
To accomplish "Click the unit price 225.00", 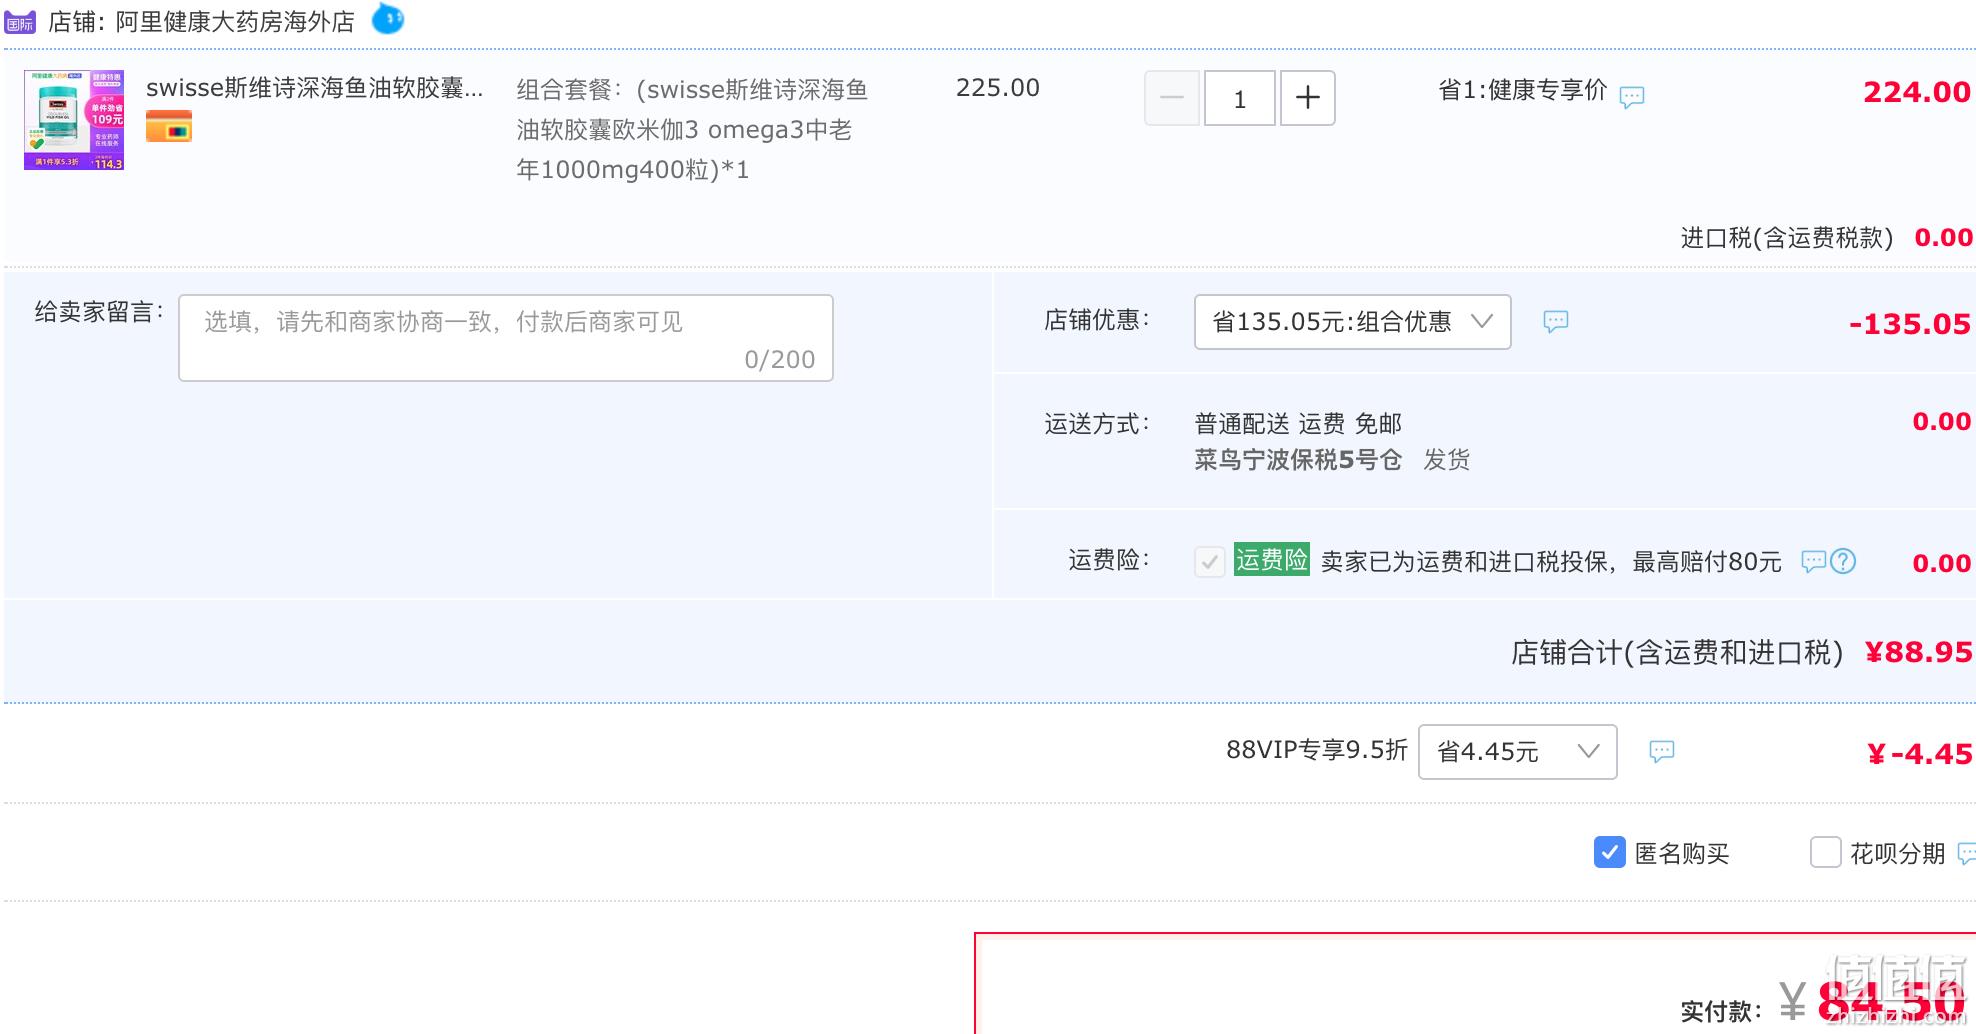I will coord(998,88).
